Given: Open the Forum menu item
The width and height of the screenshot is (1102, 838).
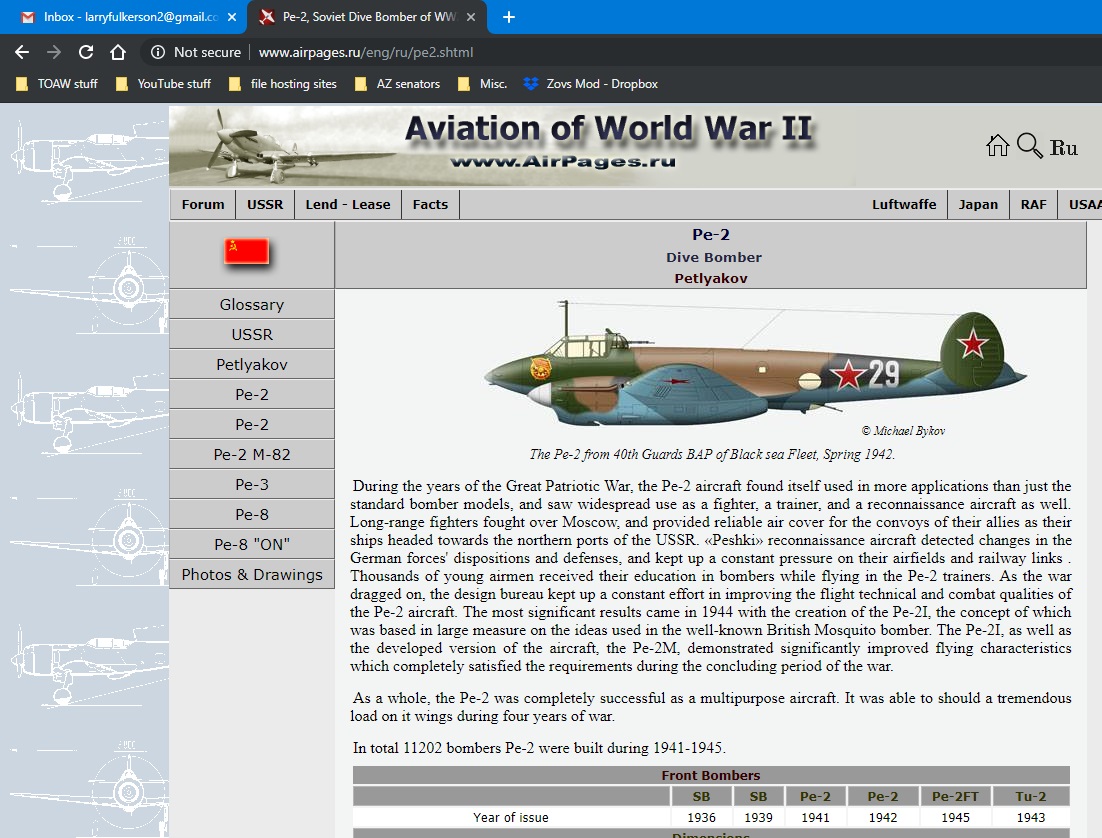Looking at the screenshot, I should pos(203,205).
